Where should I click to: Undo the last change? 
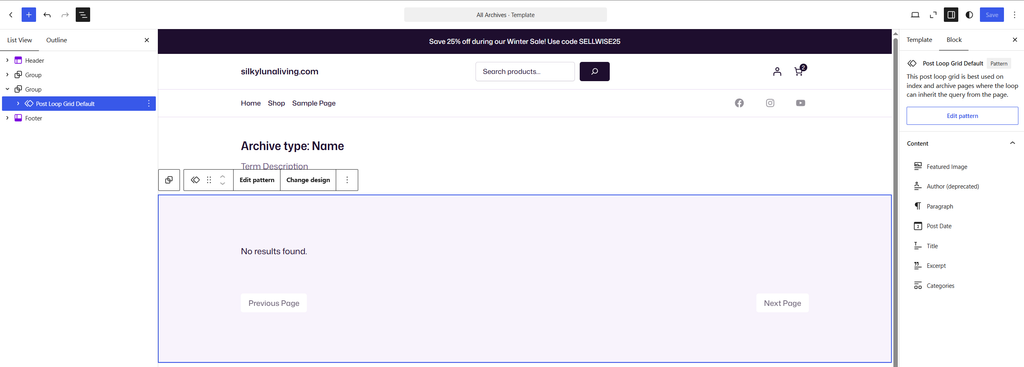(x=47, y=14)
